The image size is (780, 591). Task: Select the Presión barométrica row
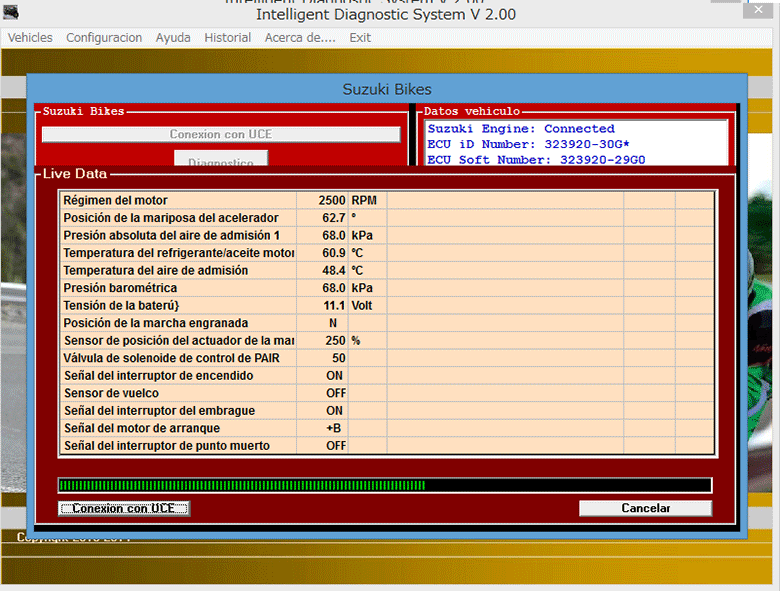[387, 288]
